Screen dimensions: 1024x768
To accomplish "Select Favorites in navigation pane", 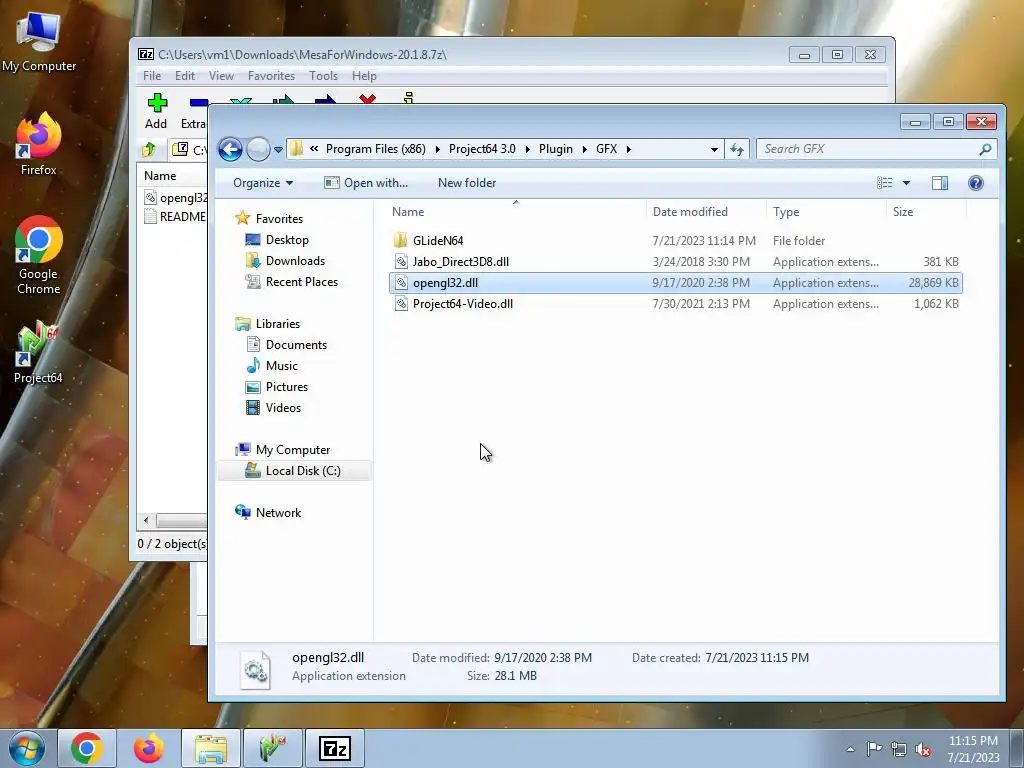I will click(279, 219).
